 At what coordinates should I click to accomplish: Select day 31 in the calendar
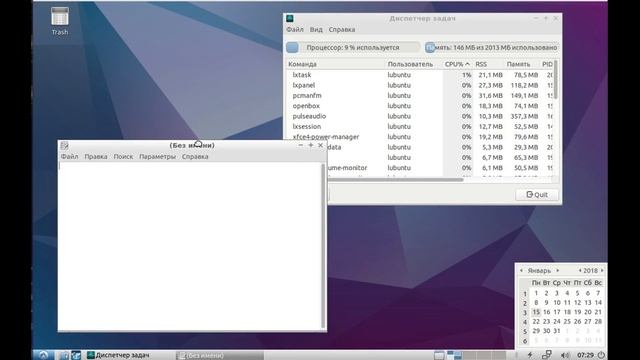click(557, 331)
